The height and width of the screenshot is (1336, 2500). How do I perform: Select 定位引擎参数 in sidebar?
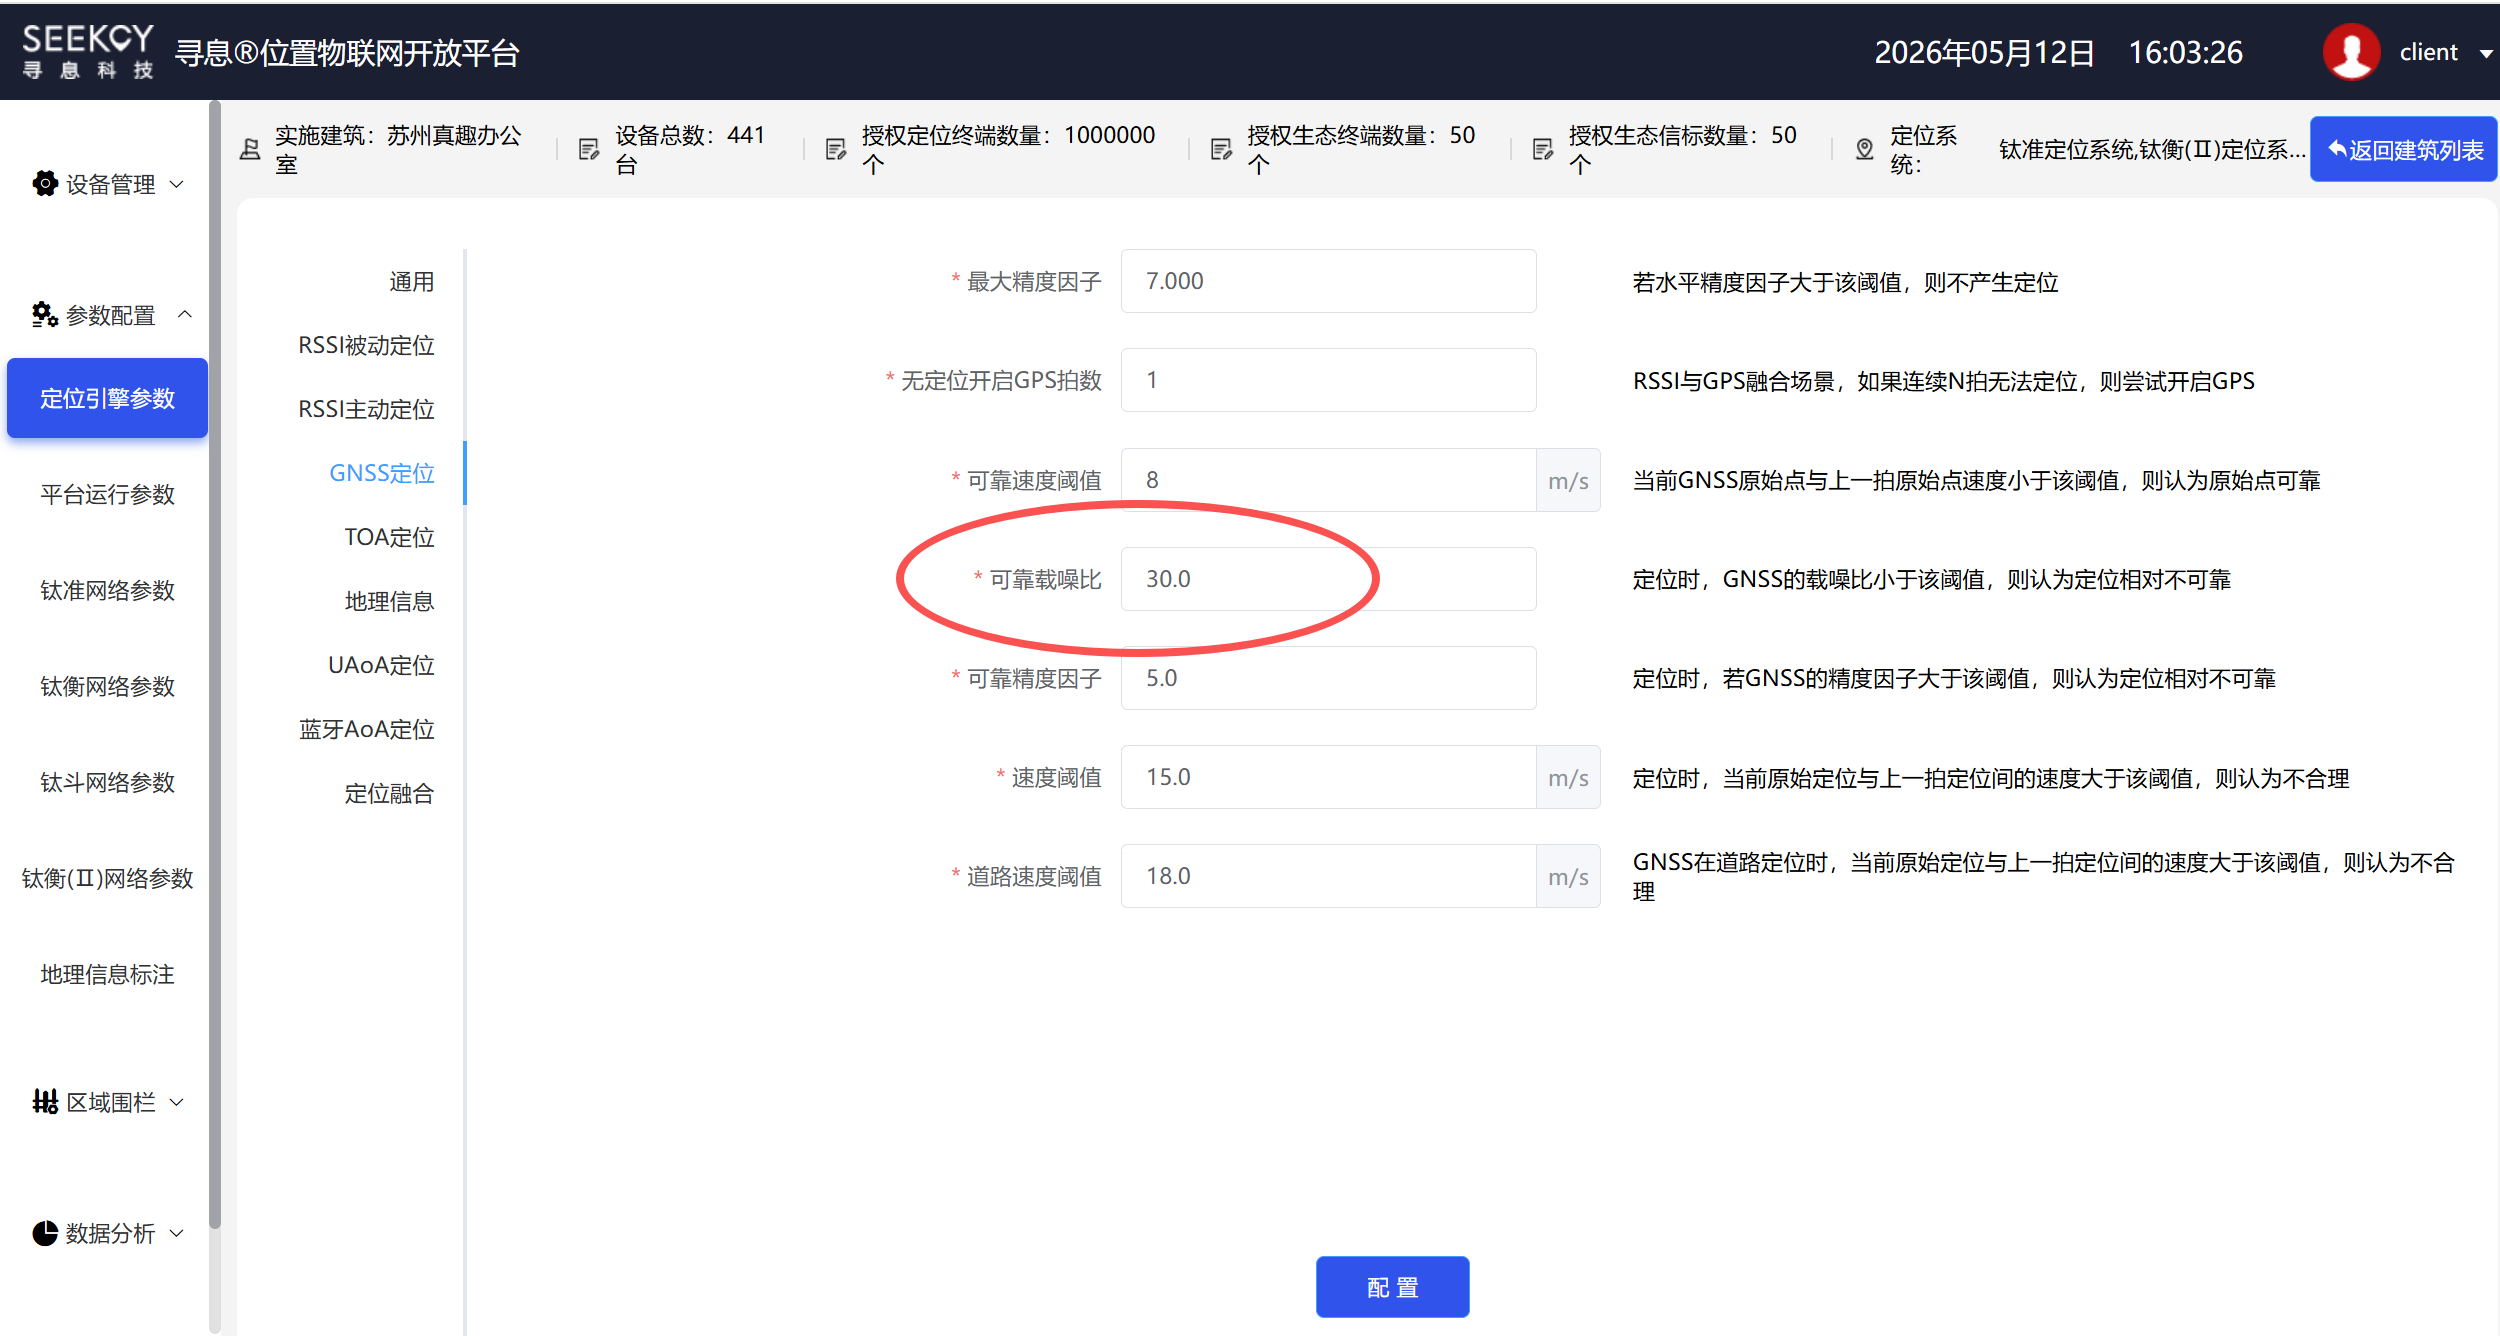pos(107,398)
